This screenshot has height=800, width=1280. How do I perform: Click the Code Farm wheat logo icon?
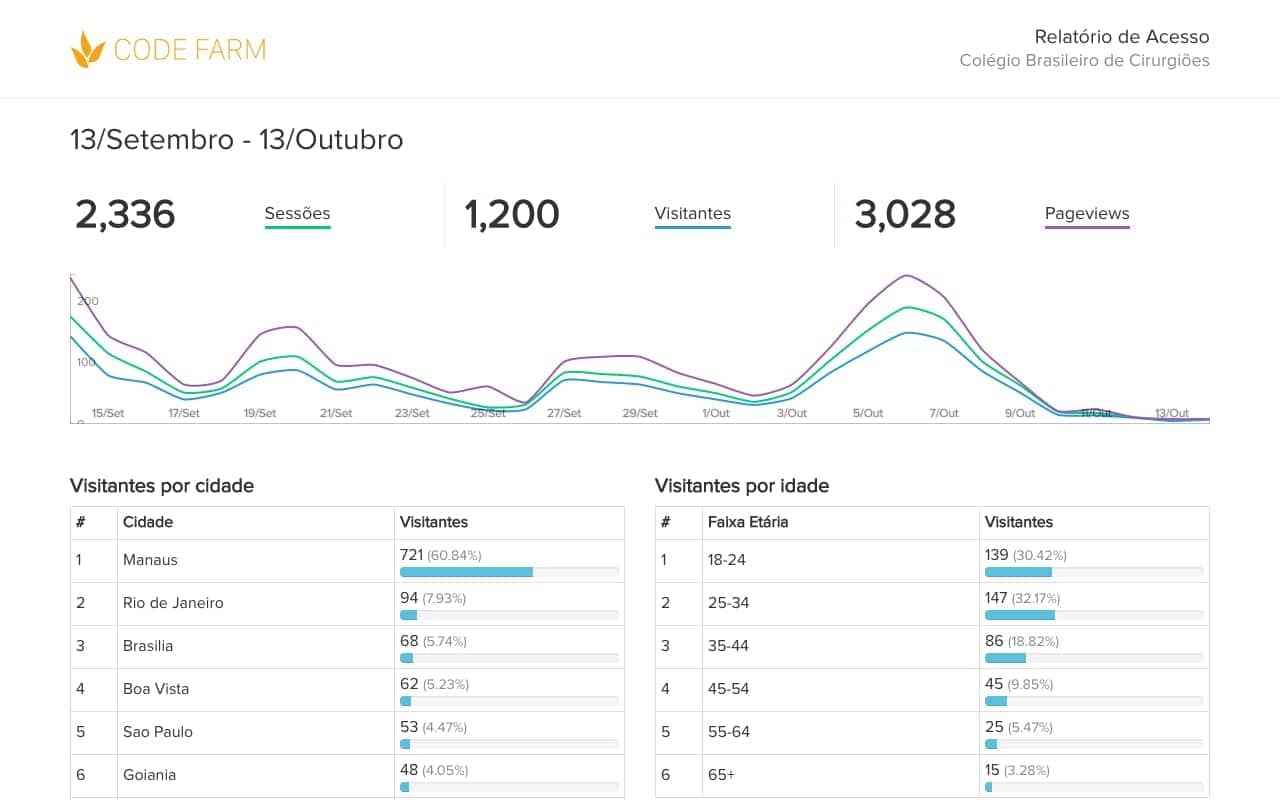pyautogui.click(x=88, y=49)
